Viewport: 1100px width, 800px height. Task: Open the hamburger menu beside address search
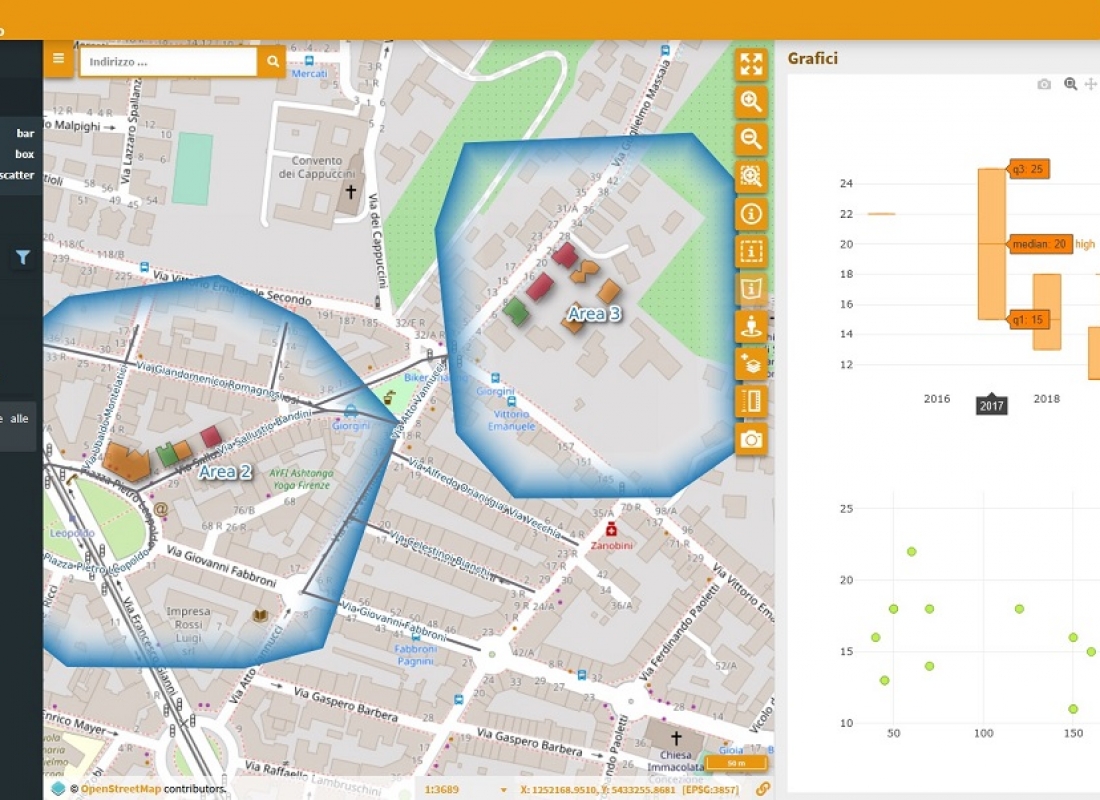coord(58,60)
